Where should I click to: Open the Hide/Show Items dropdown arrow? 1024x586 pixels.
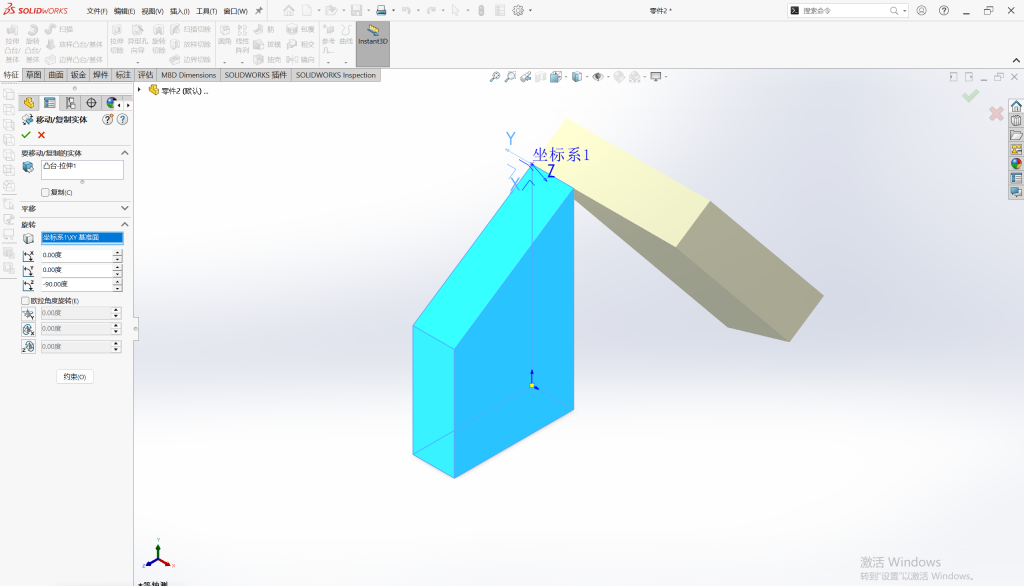(608, 77)
